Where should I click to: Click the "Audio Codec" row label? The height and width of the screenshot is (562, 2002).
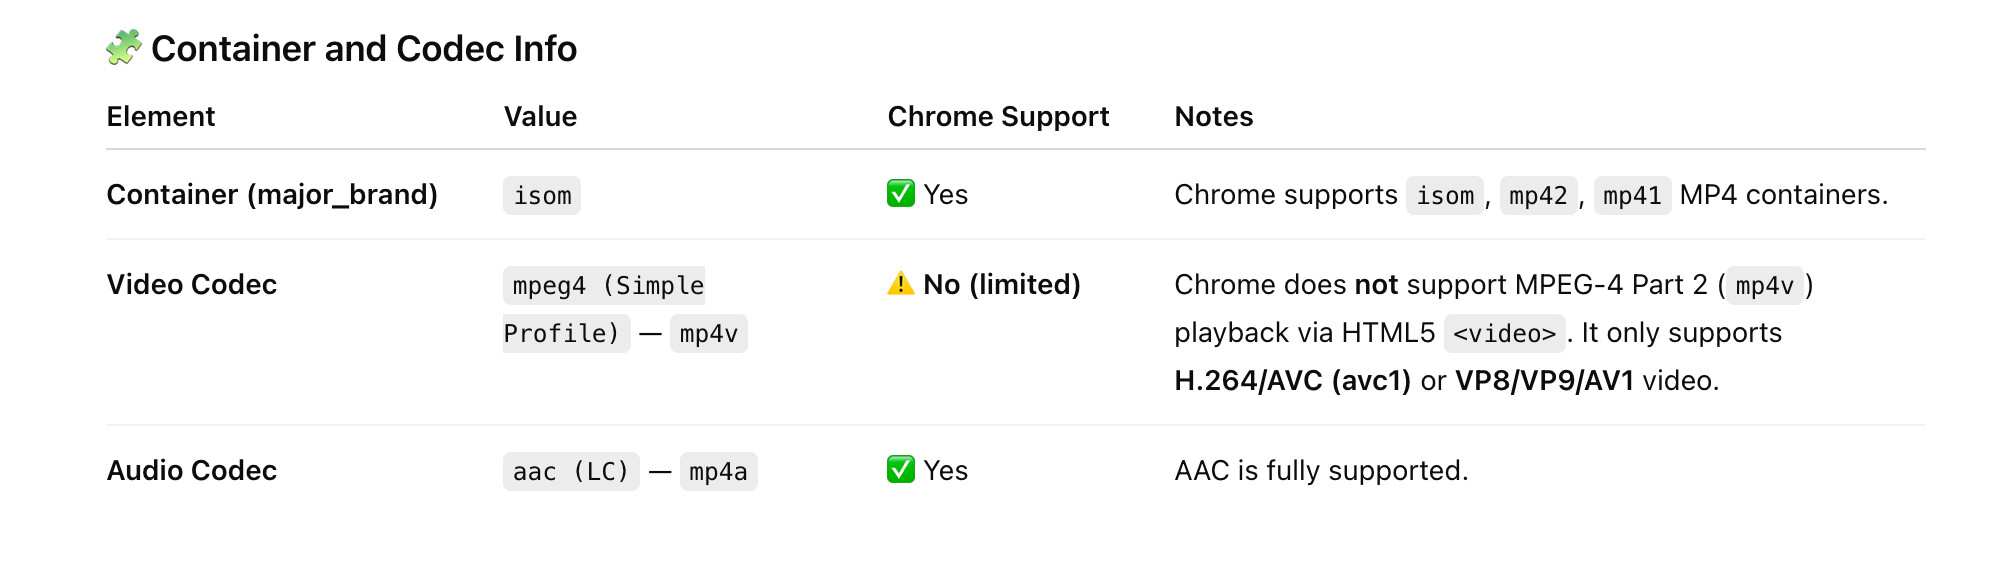pyautogui.click(x=192, y=471)
